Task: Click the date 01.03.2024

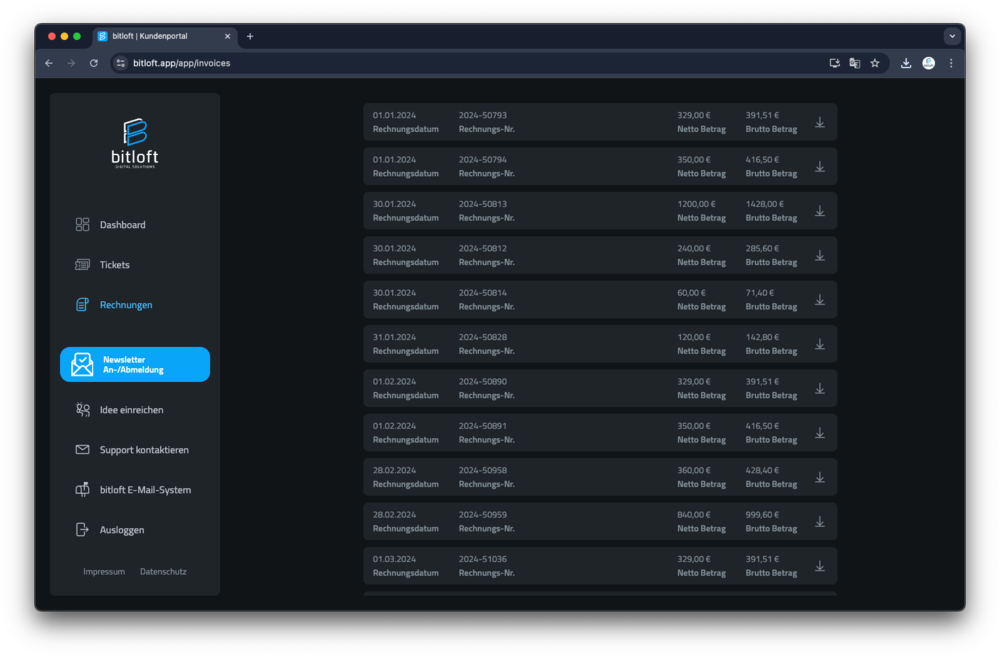Action: coord(394,559)
